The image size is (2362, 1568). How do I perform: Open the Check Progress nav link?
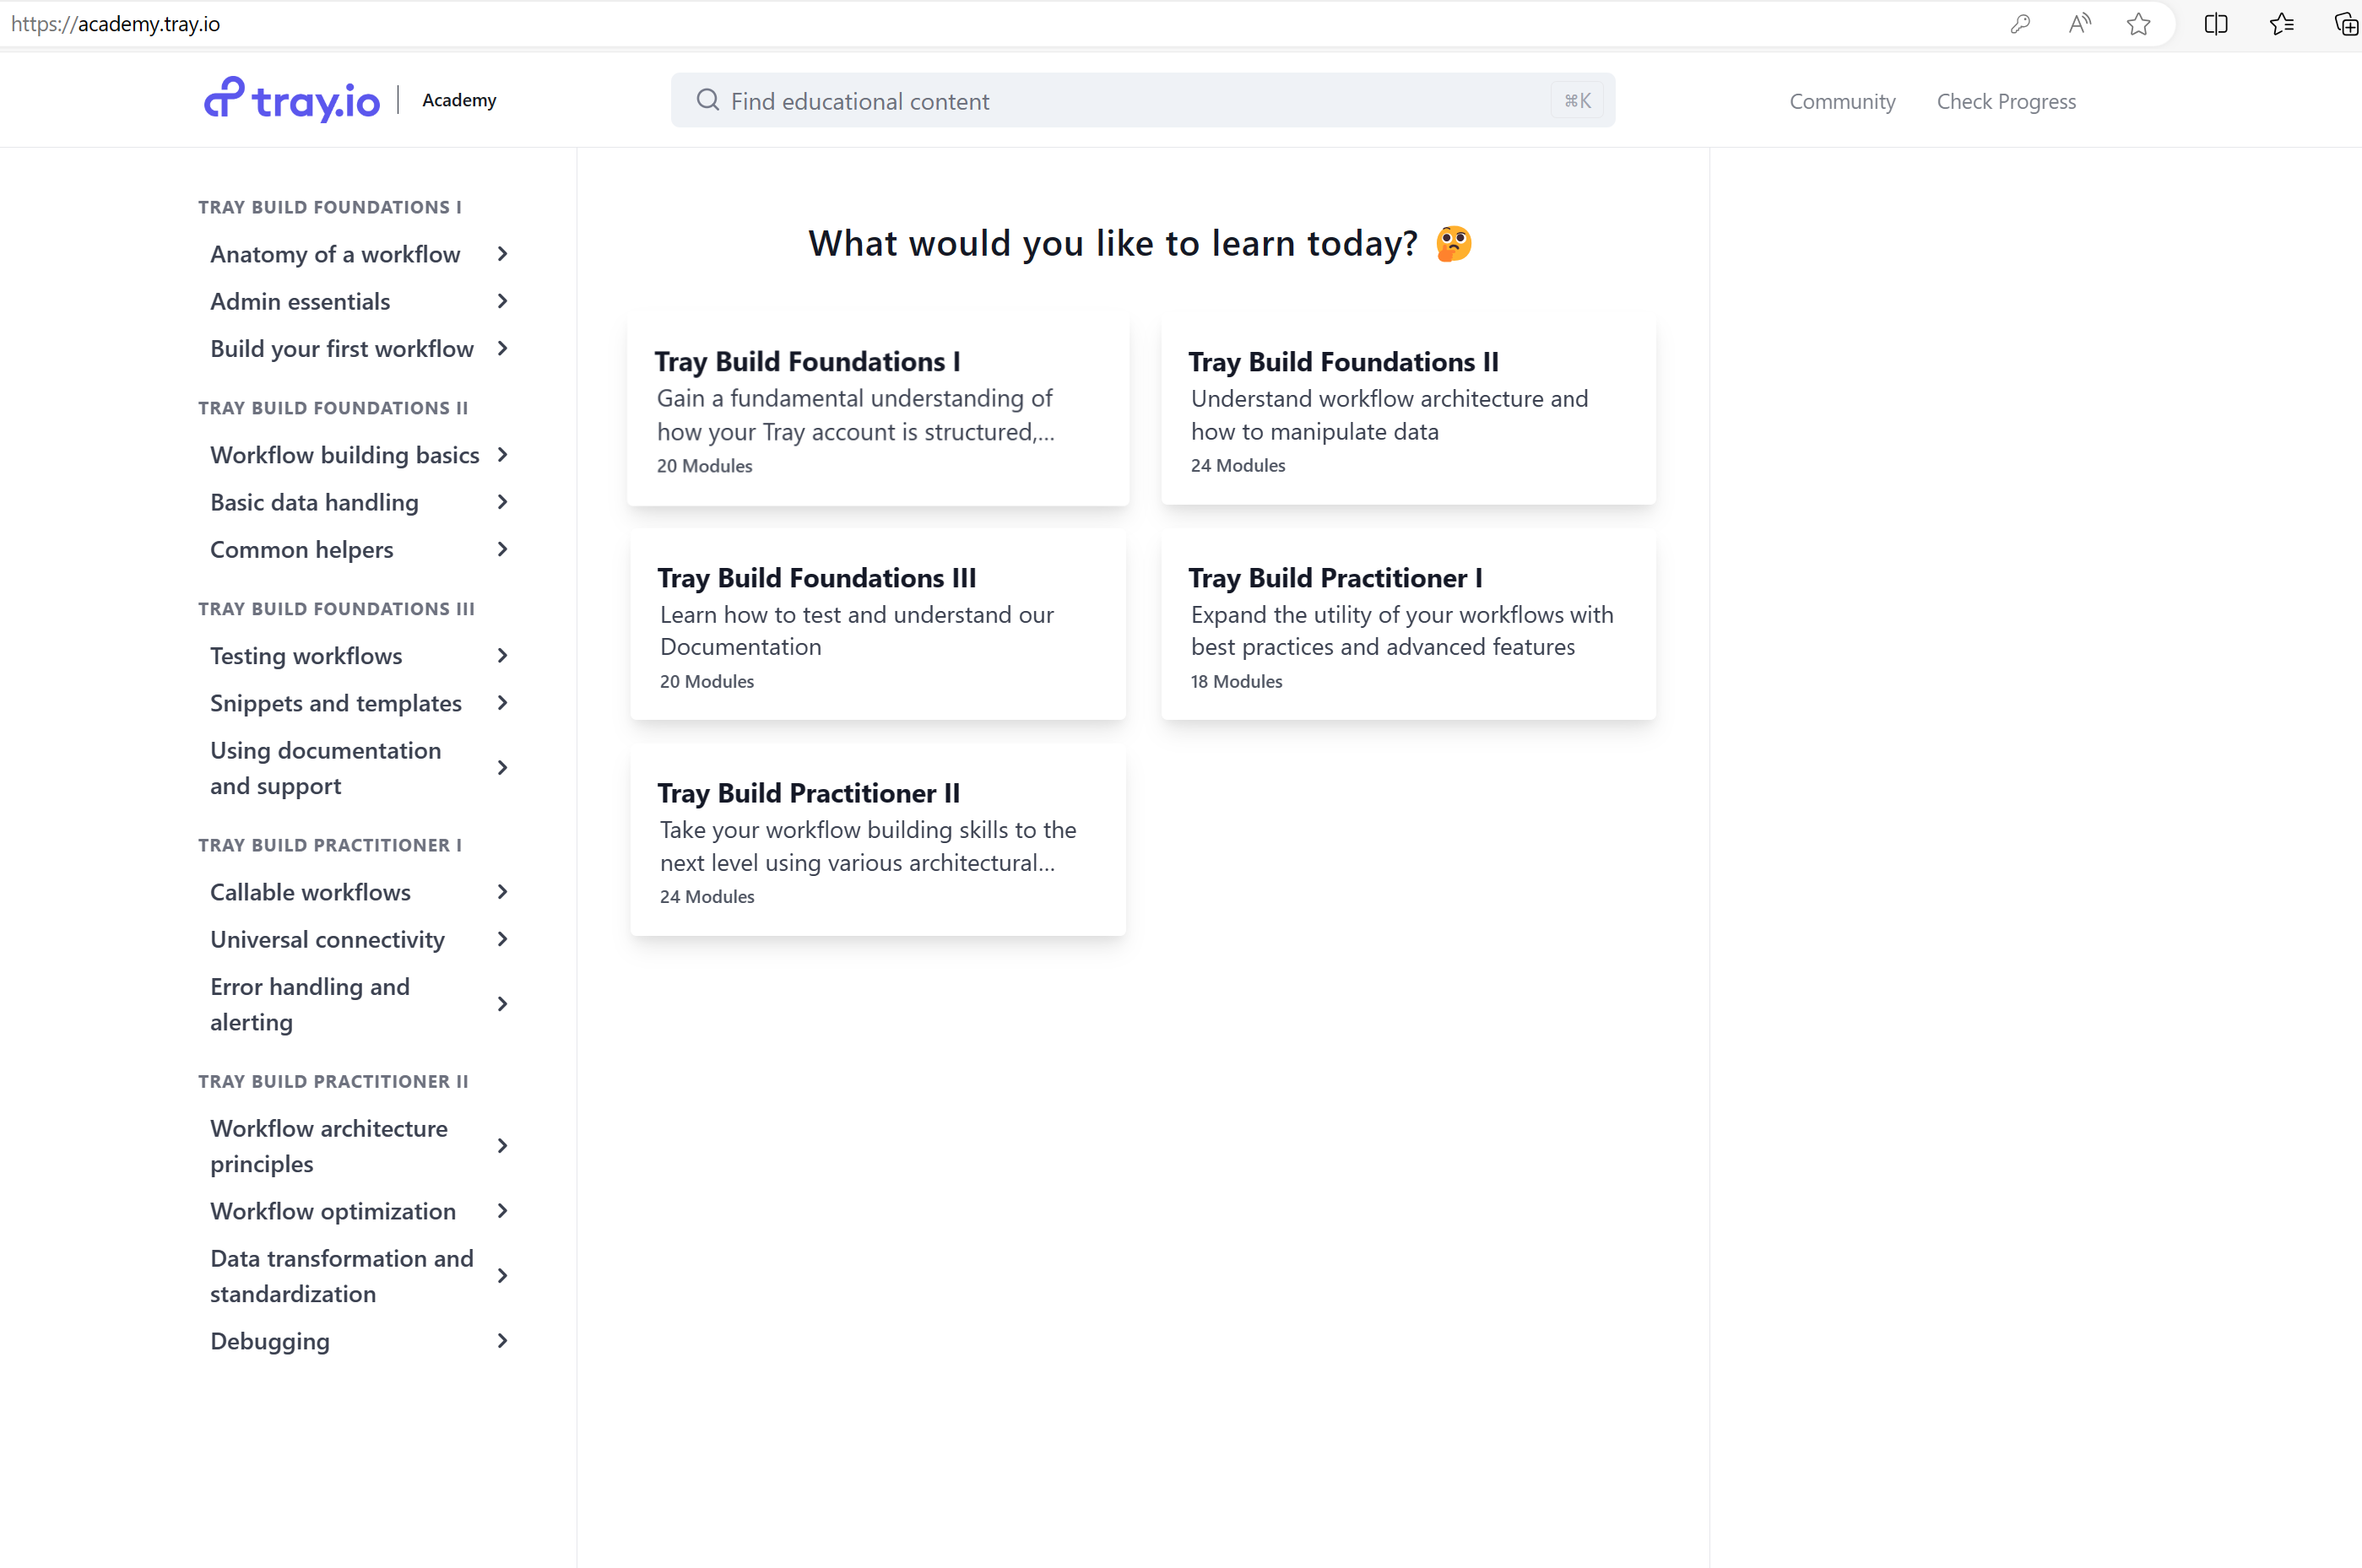click(2006, 101)
